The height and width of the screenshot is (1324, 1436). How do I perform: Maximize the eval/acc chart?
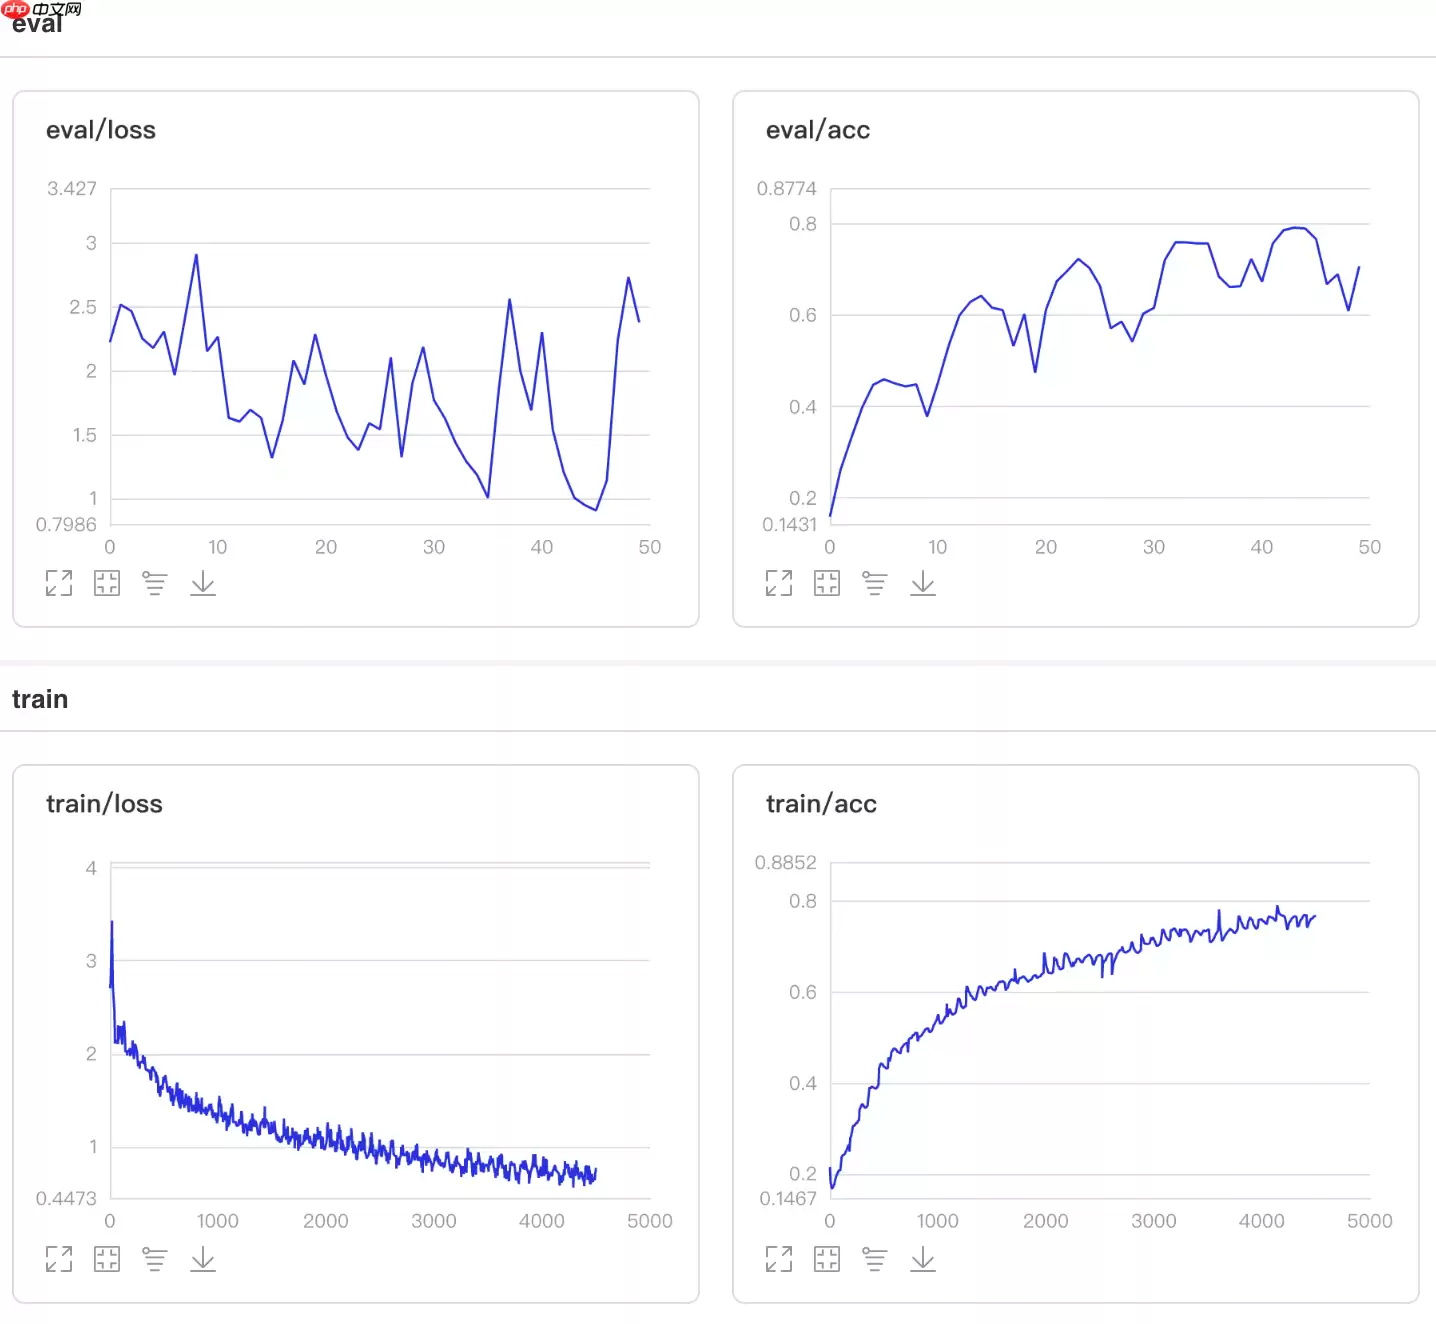[779, 583]
